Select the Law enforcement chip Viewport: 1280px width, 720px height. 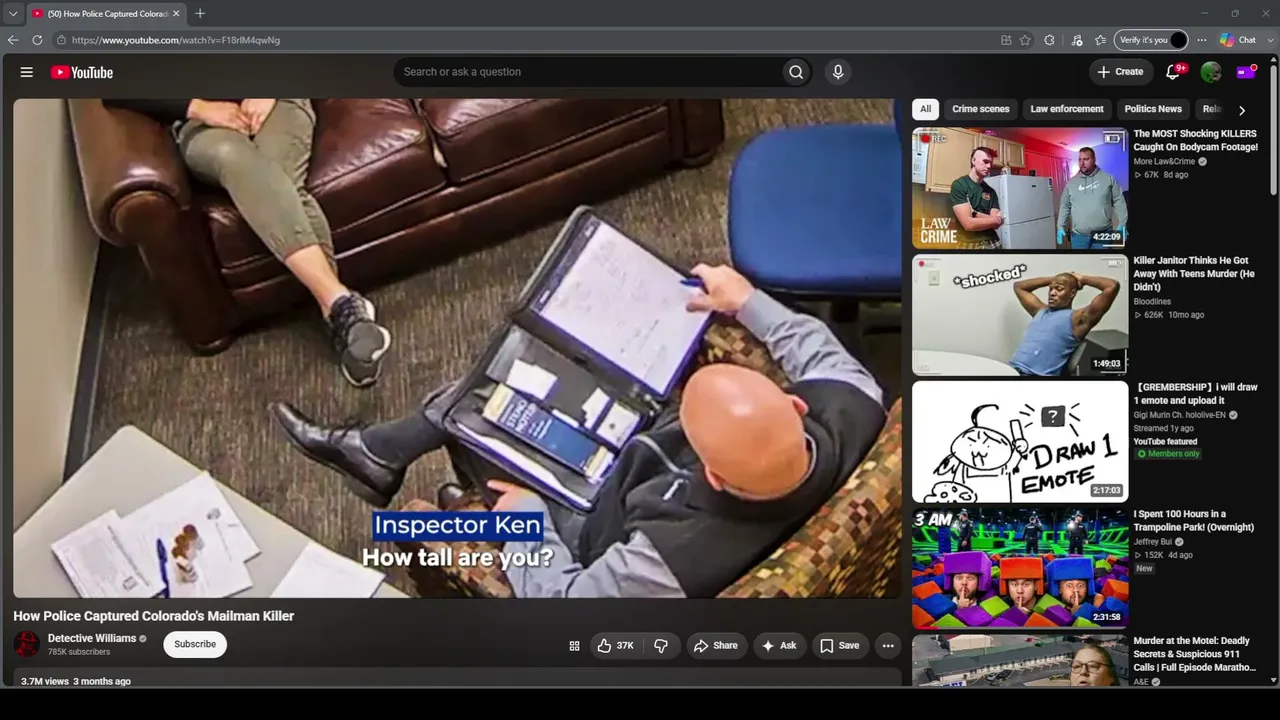1067,109
